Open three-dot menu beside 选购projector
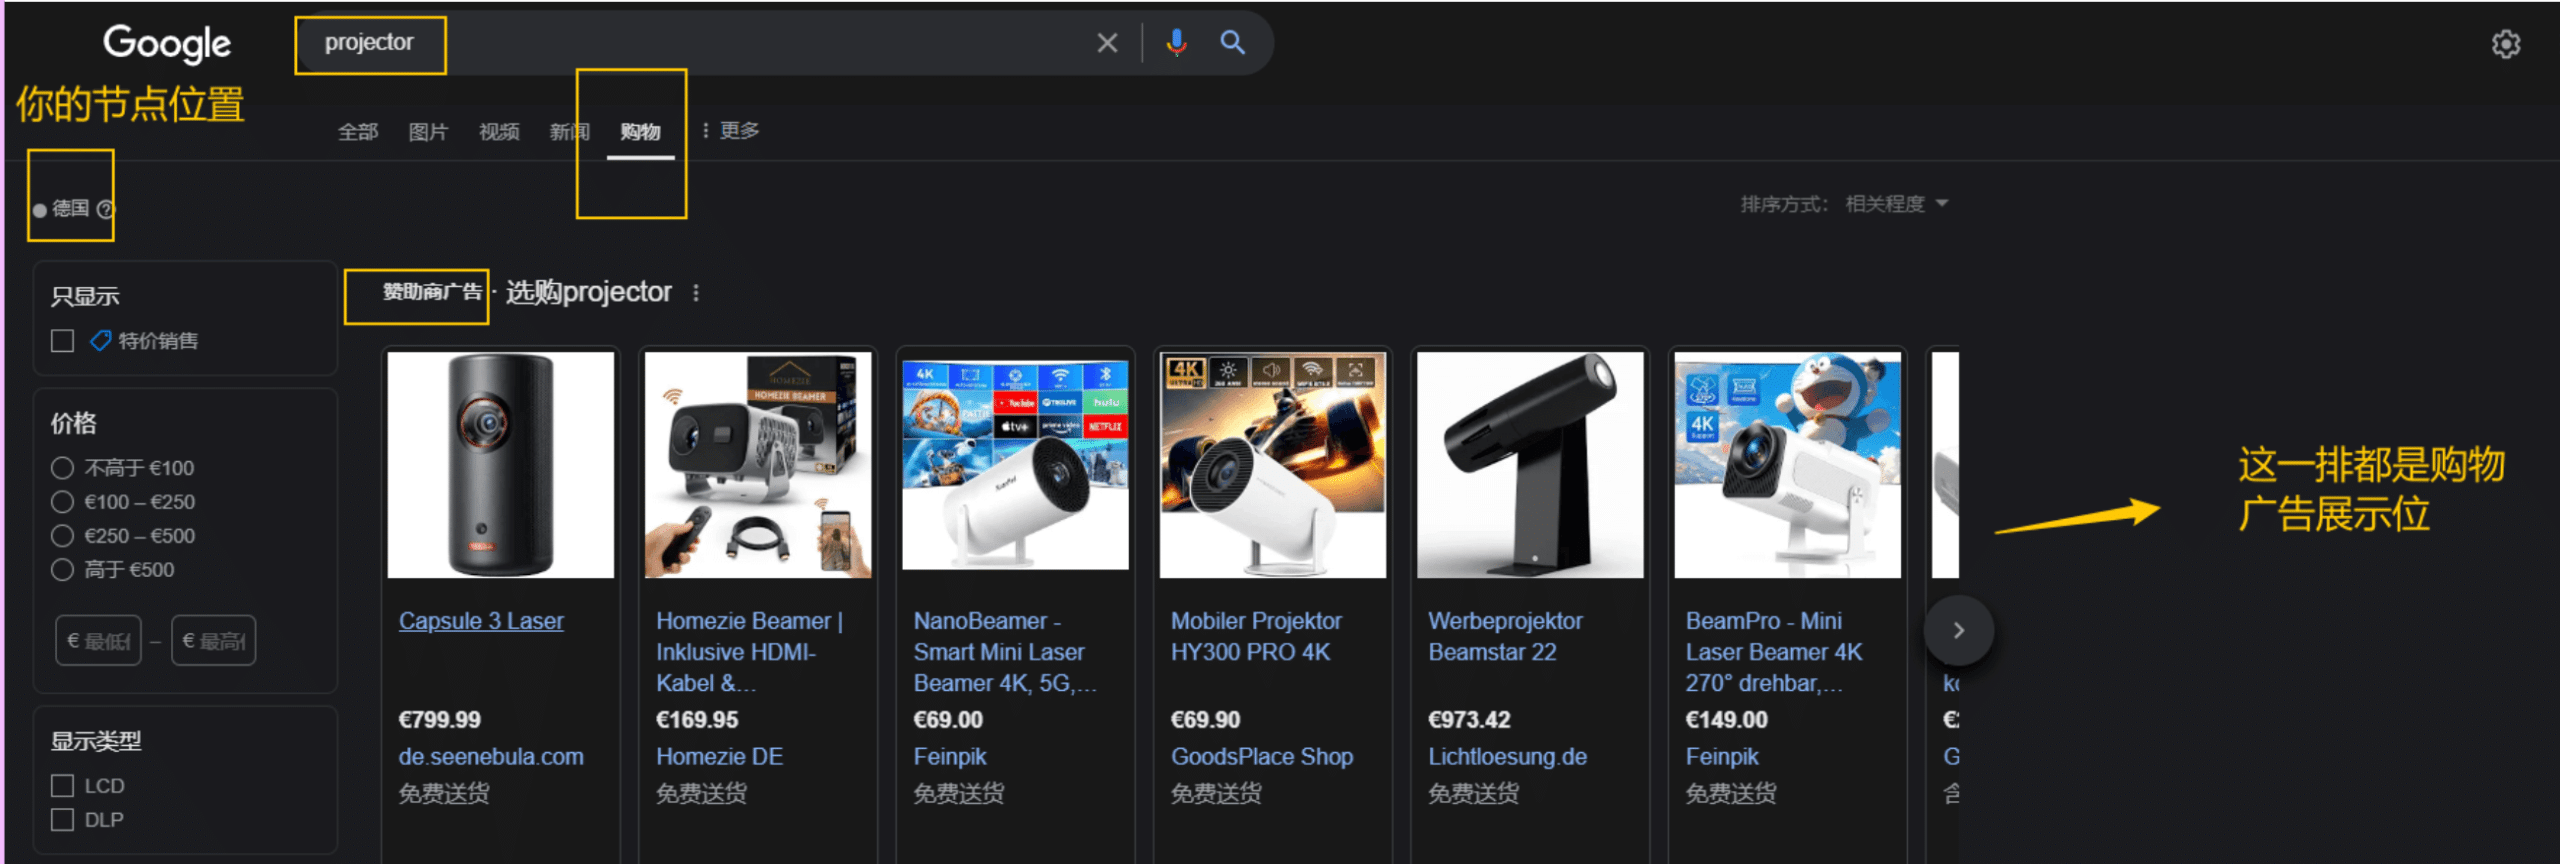 696,293
